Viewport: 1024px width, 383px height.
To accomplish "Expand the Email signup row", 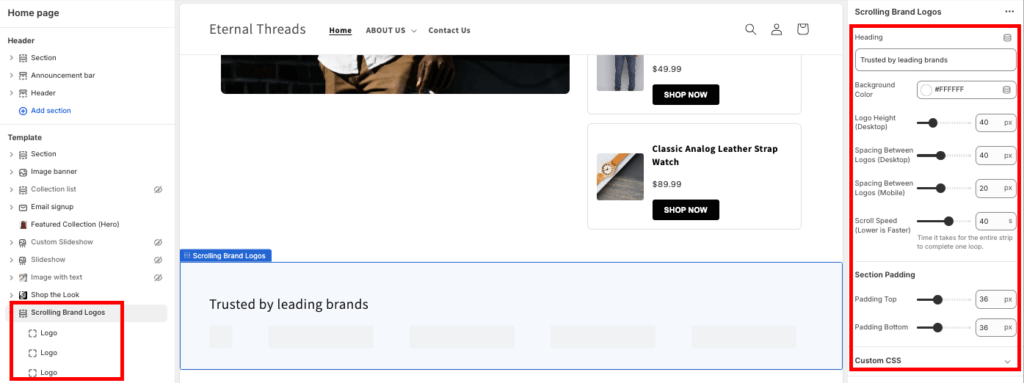I will click(11, 207).
